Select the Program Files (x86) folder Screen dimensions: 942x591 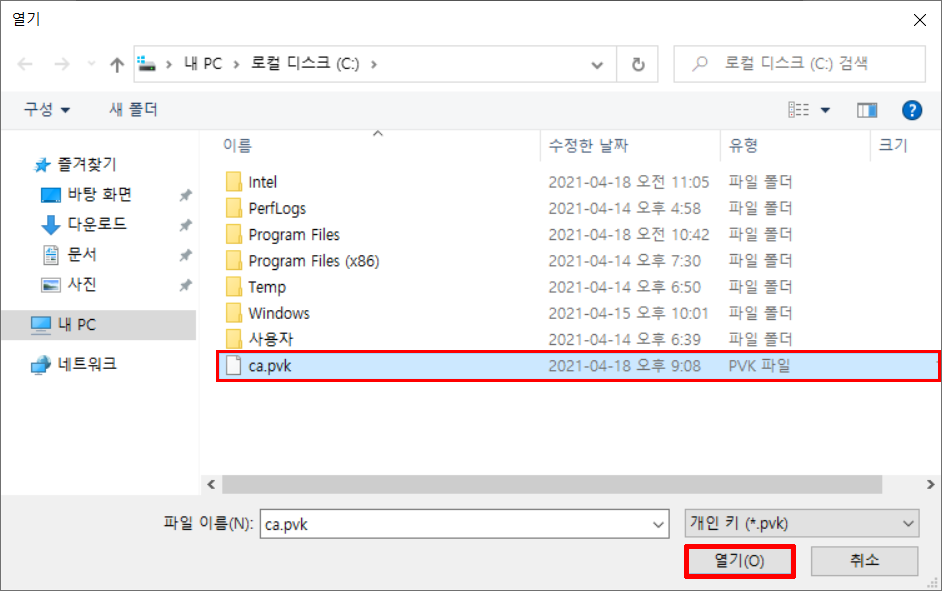coord(314,261)
